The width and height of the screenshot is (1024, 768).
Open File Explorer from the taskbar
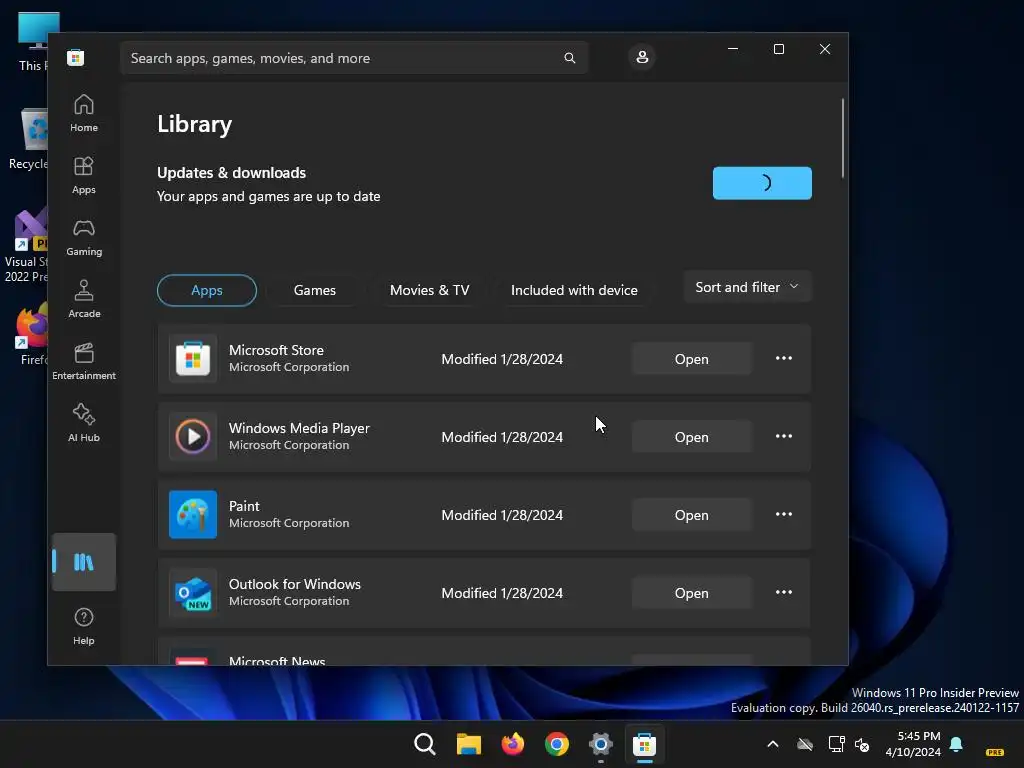(468, 744)
